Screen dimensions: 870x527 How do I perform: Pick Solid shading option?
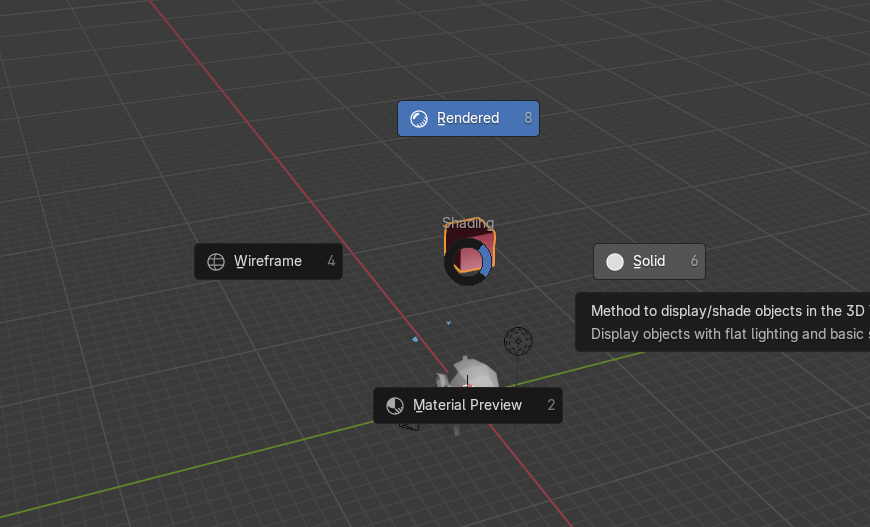pyautogui.click(x=649, y=261)
